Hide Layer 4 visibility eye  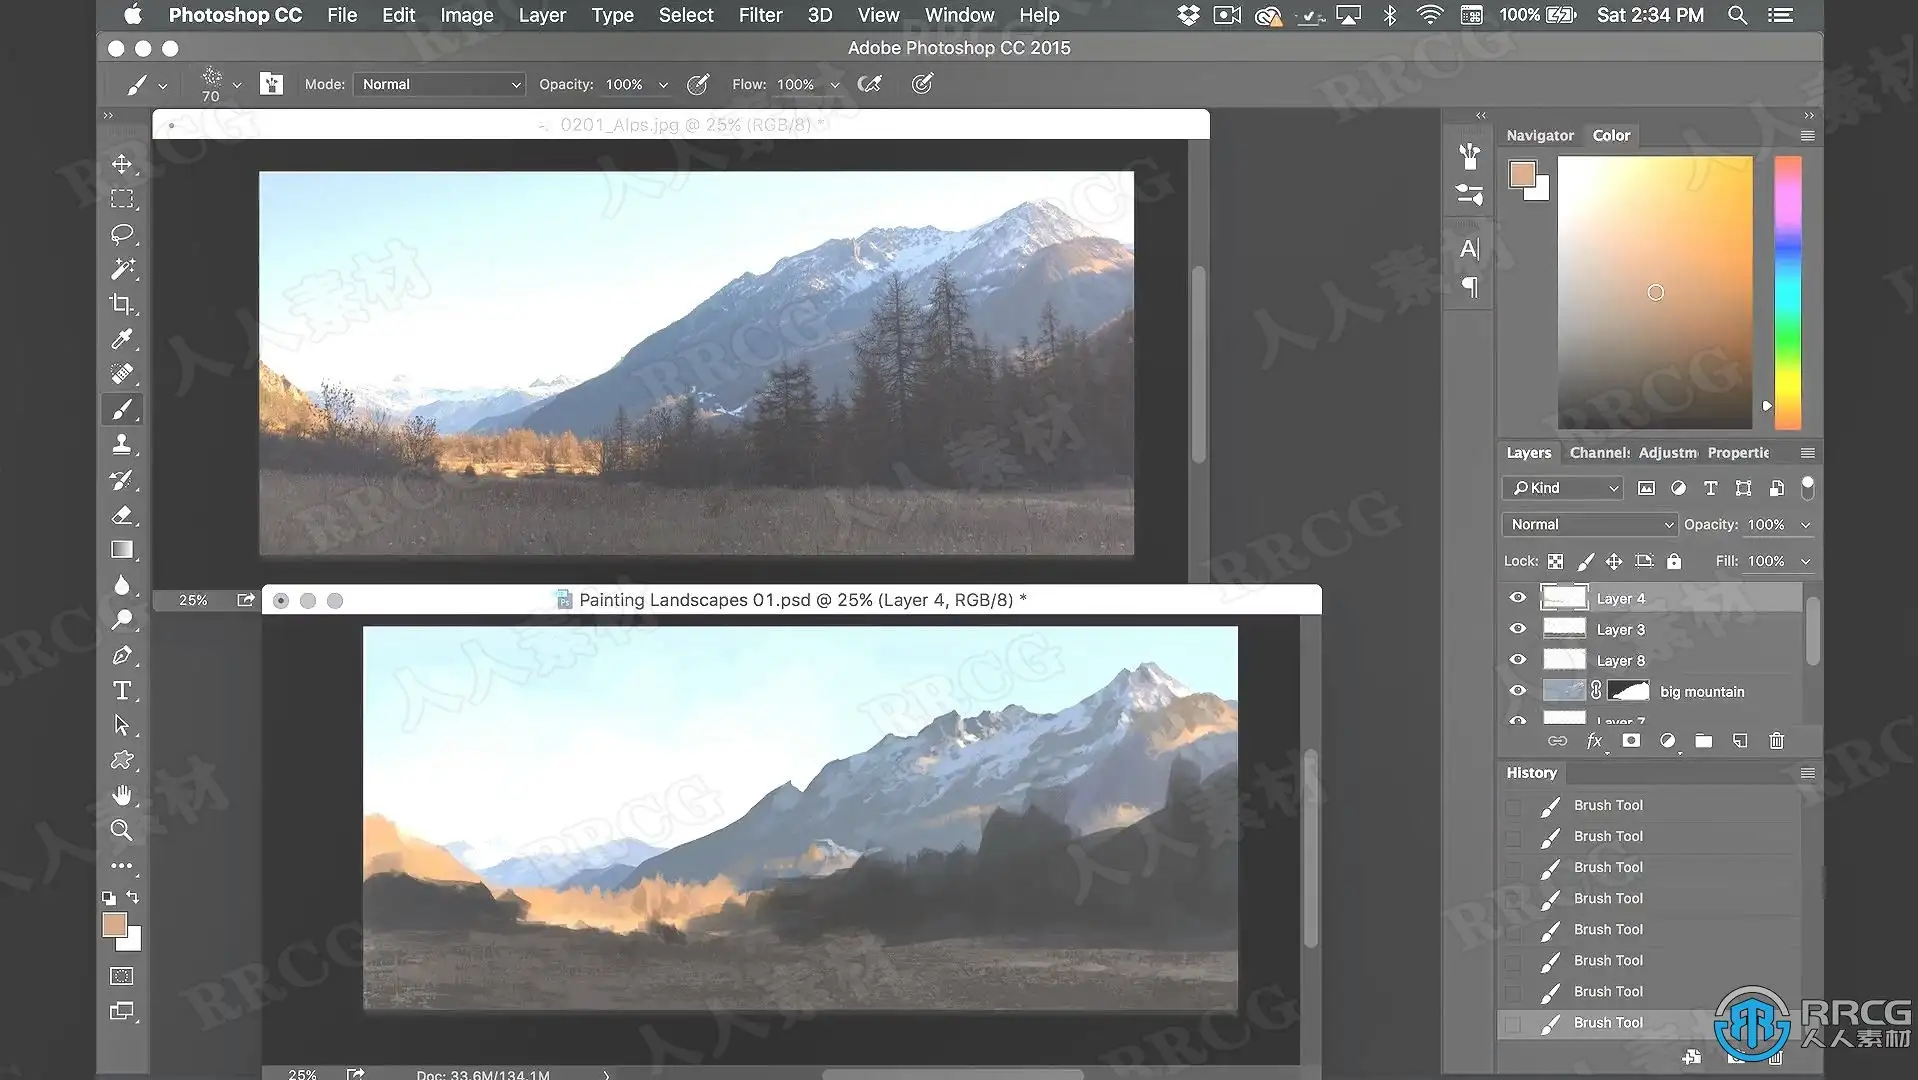click(x=1517, y=598)
